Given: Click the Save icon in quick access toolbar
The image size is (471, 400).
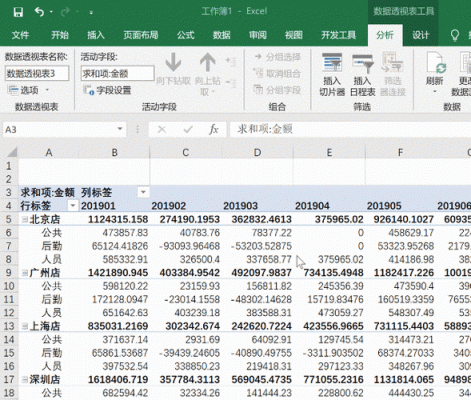Looking at the screenshot, I should pyautogui.click(x=18, y=12).
